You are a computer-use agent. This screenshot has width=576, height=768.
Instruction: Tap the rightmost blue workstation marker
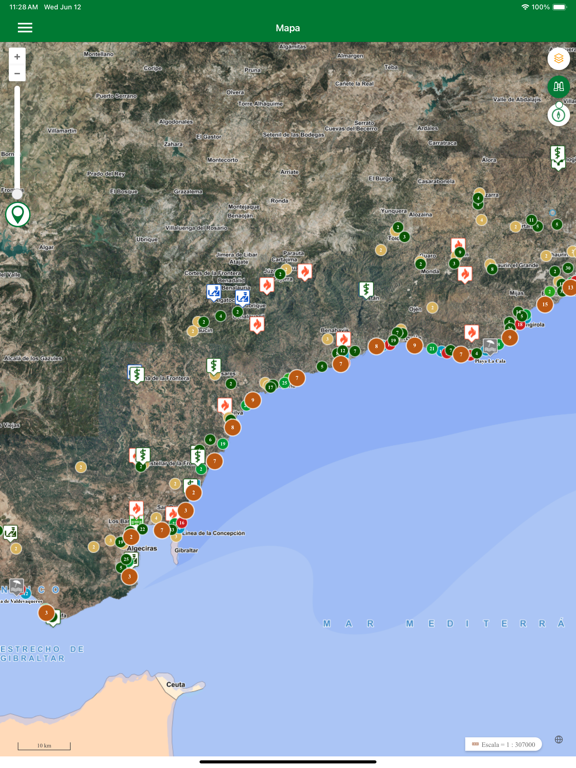(242, 298)
